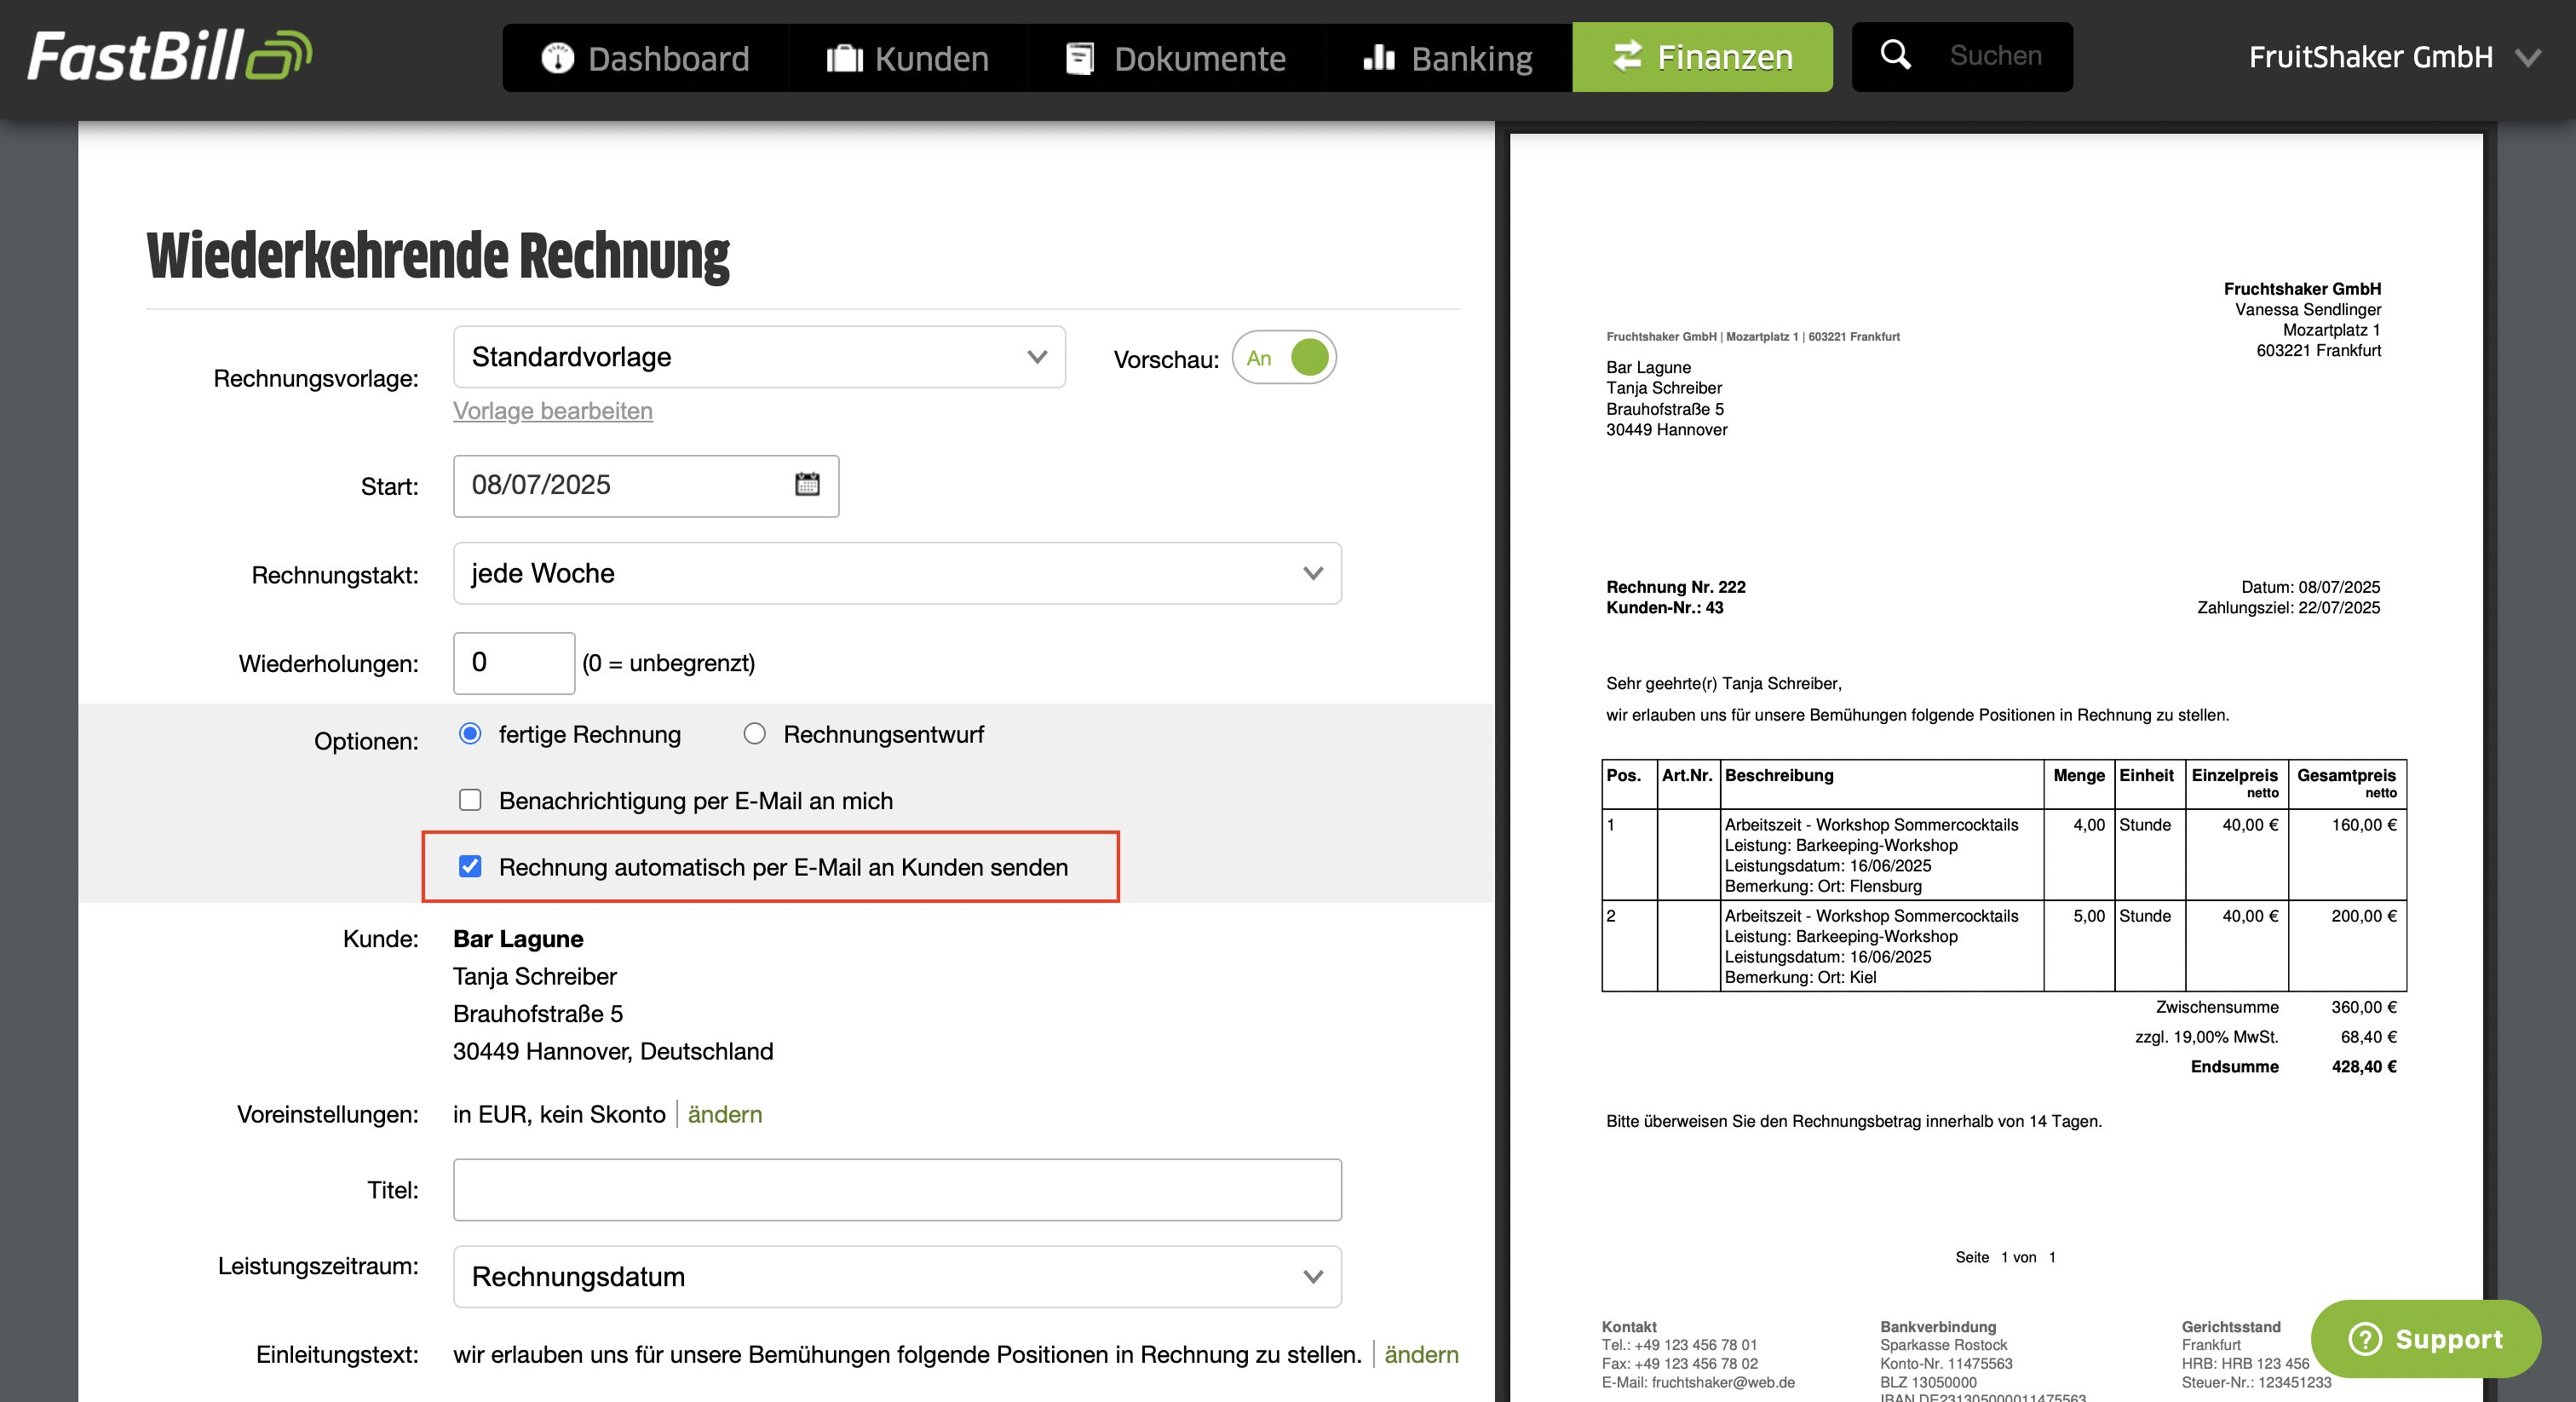Image resolution: width=2576 pixels, height=1402 pixels.
Task: Click the 30449 Hannover, Deutschland address line
Action: [x=613, y=1051]
